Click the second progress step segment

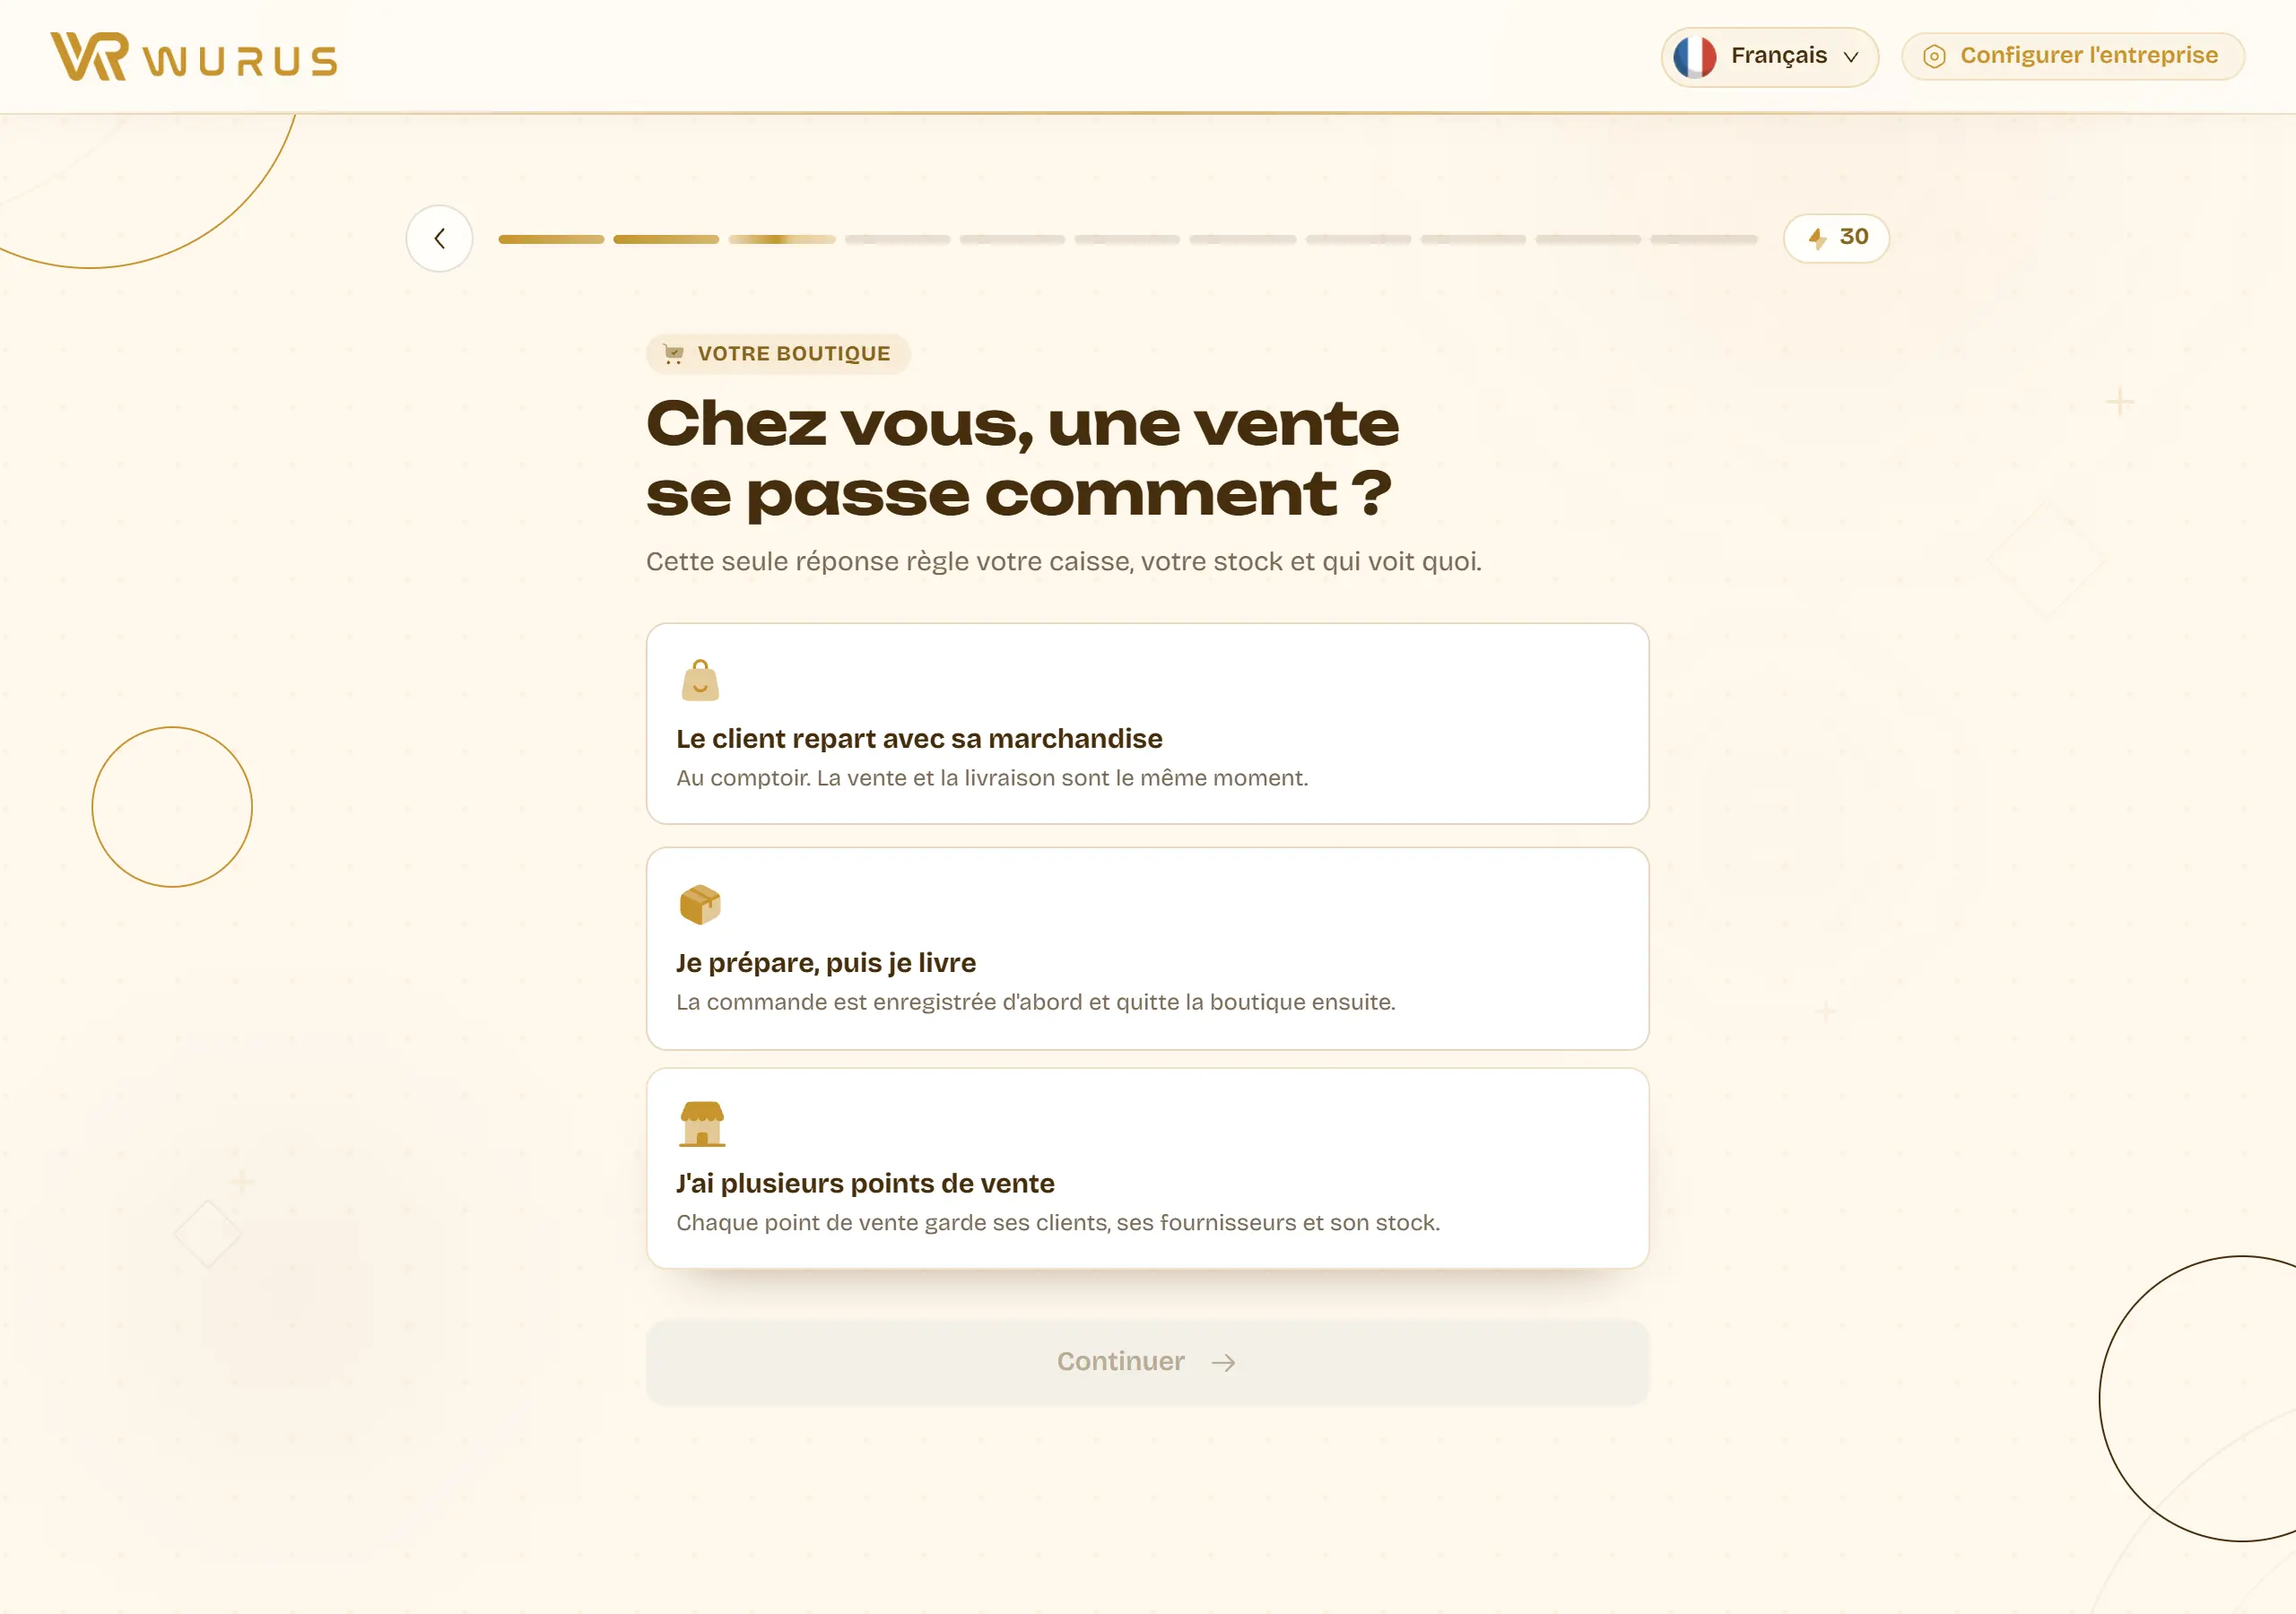666,239
